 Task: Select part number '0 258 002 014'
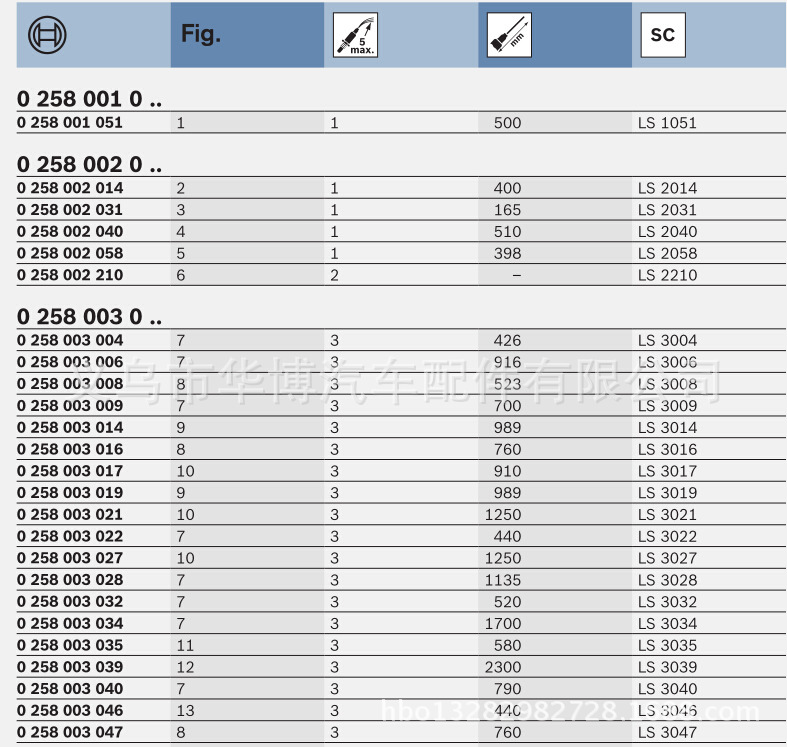pos(70,188)
